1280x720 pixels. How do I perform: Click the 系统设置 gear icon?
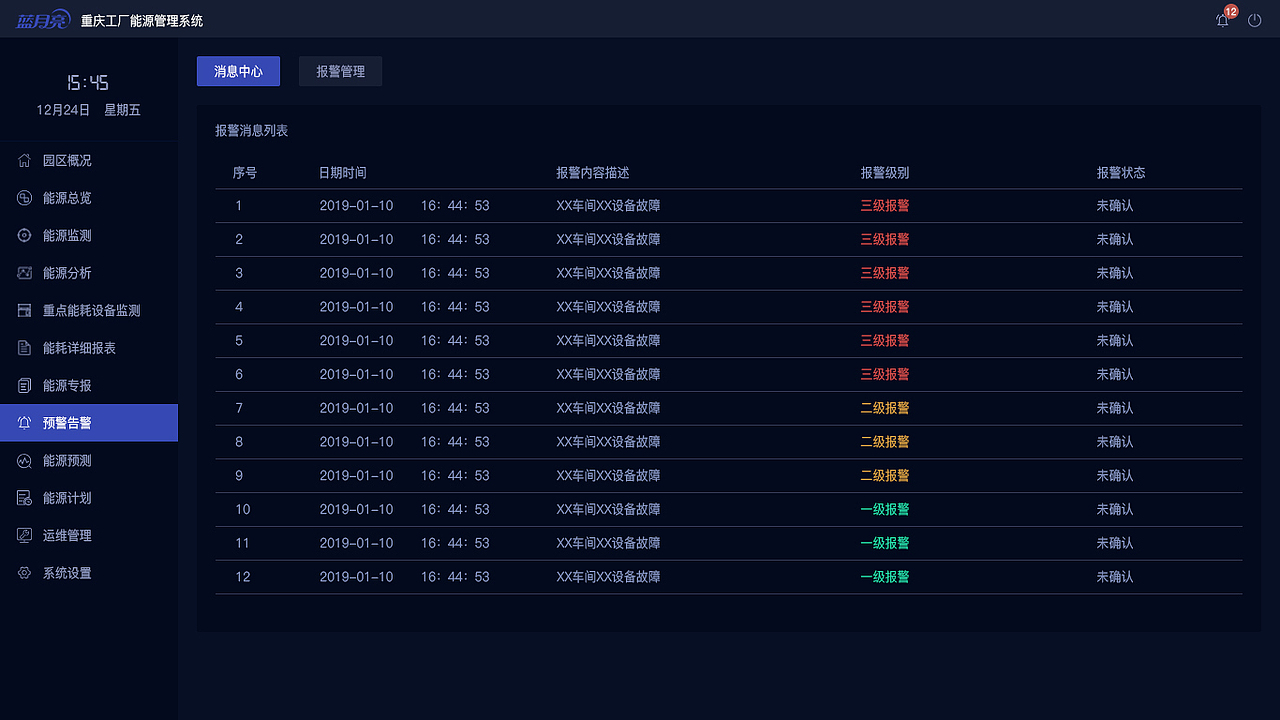[25, 573]
